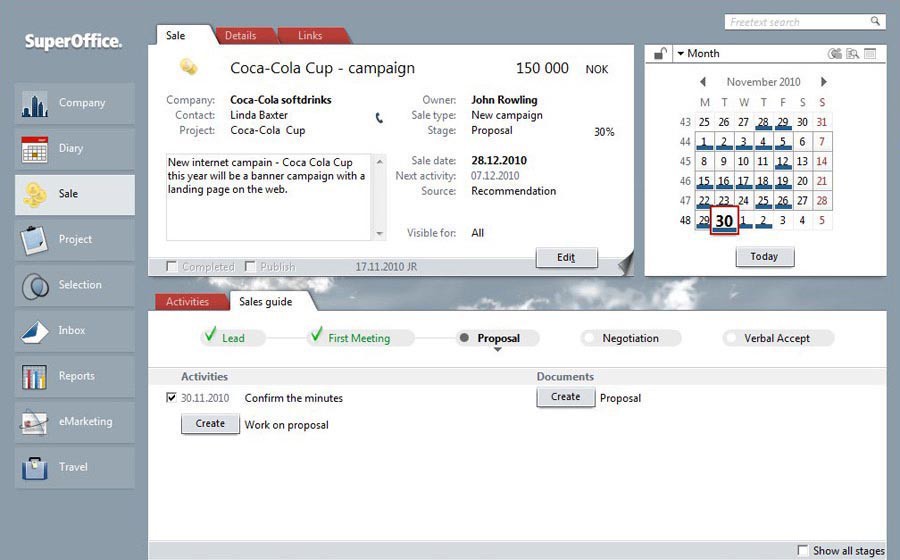Switch to the Activities tab
The image size is (900, 560).
pos(187,302)
